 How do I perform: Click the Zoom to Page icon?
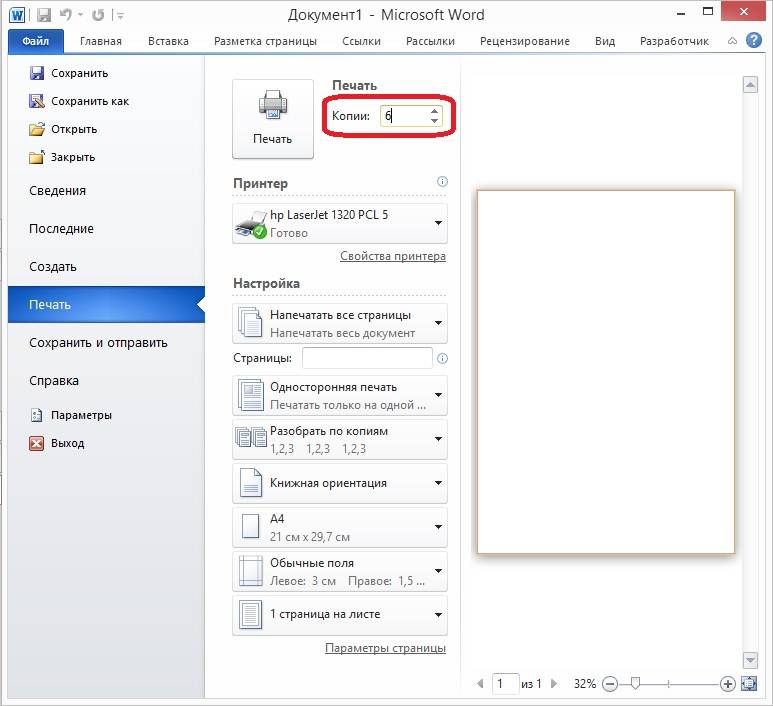coord(749,684)
